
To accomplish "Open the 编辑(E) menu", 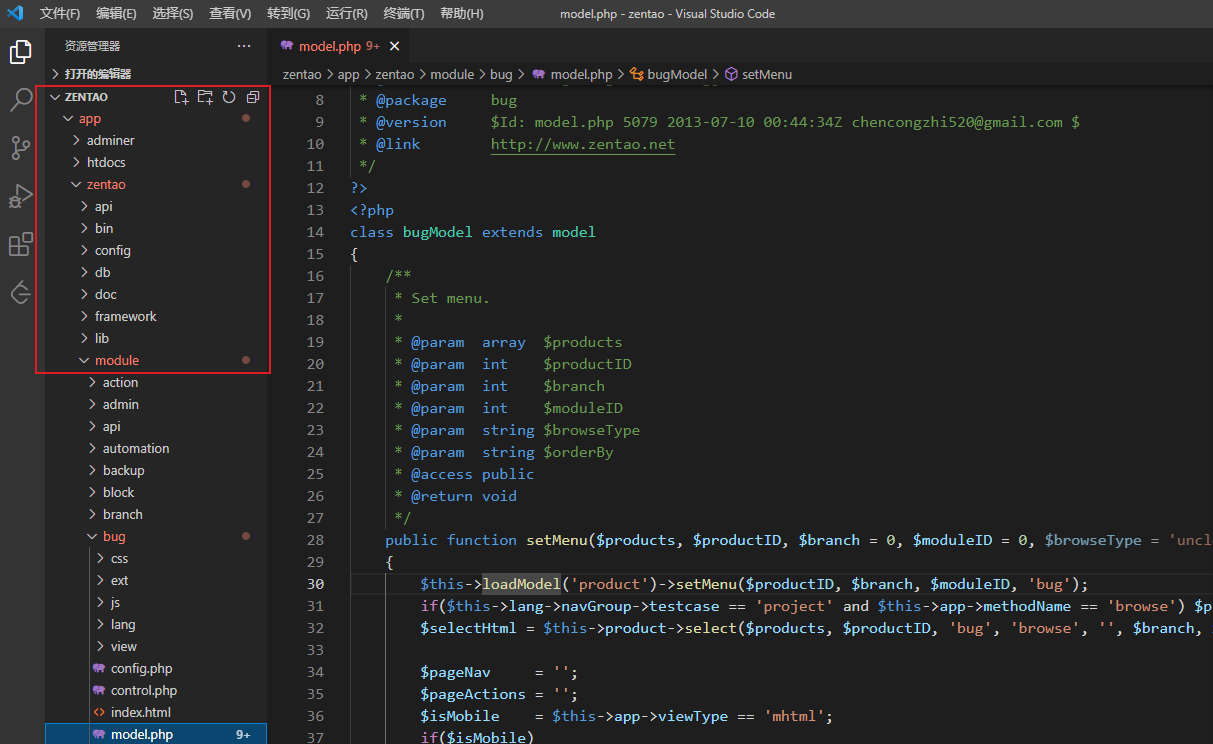I will pyautogui.click(x=116, y=14).
